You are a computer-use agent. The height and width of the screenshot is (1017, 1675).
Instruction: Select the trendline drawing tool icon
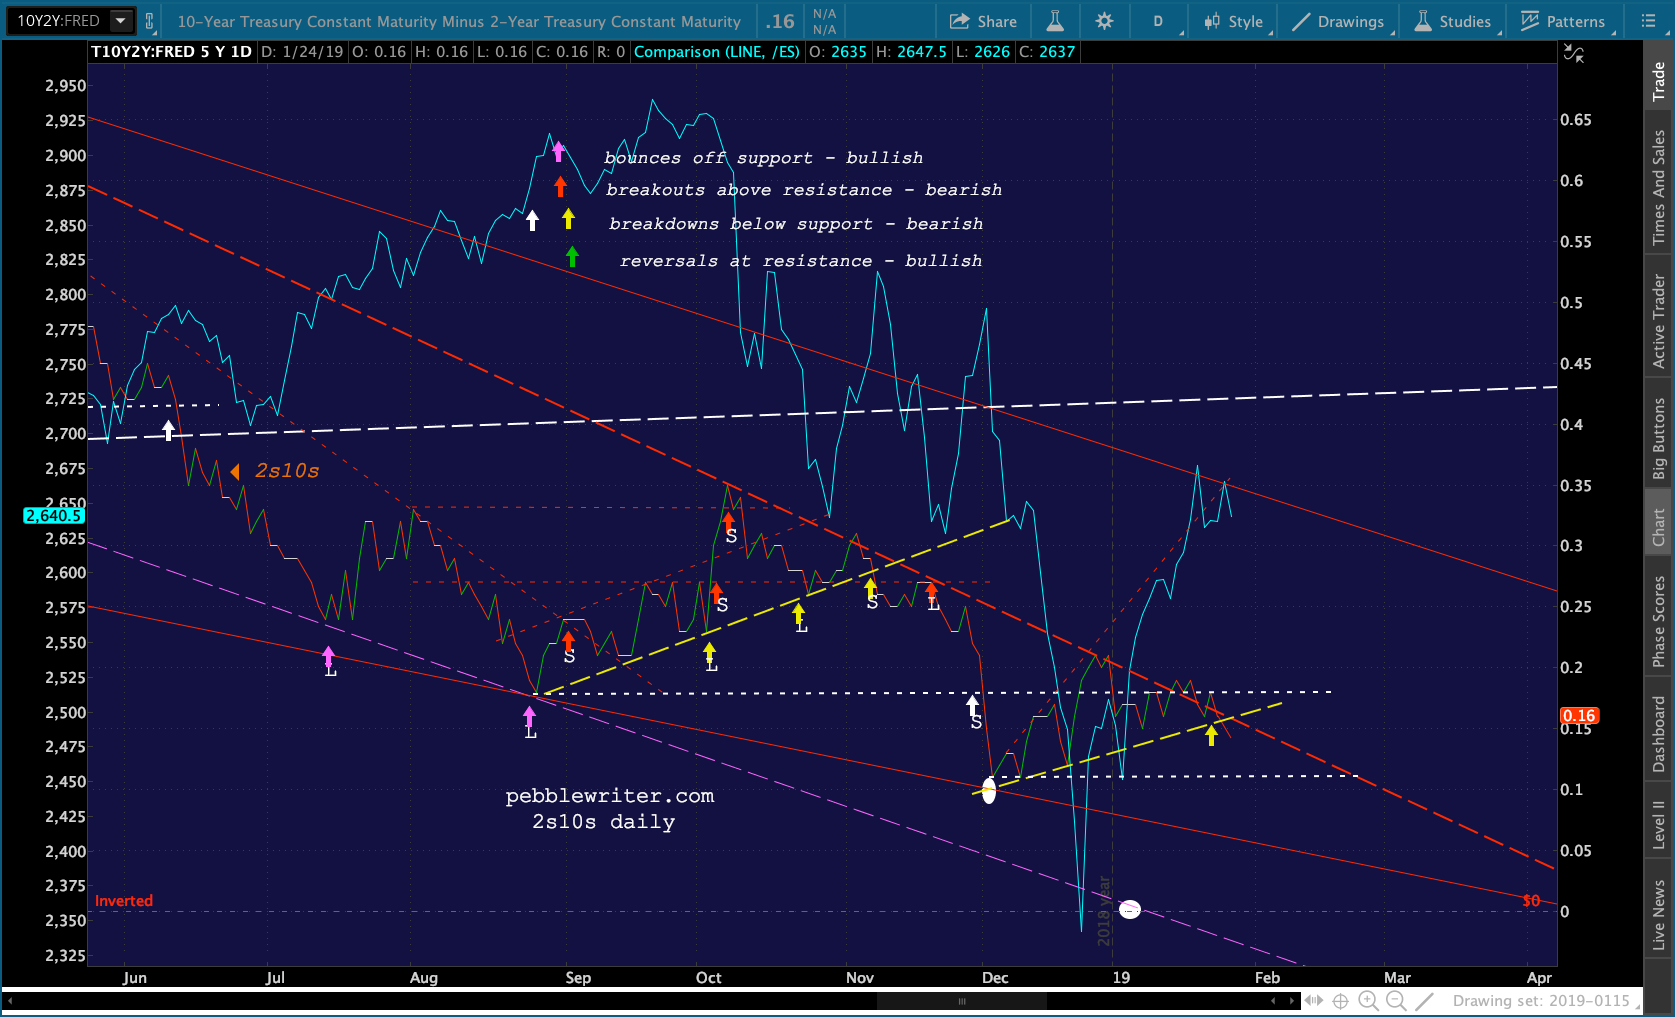click(1425, 1001)
